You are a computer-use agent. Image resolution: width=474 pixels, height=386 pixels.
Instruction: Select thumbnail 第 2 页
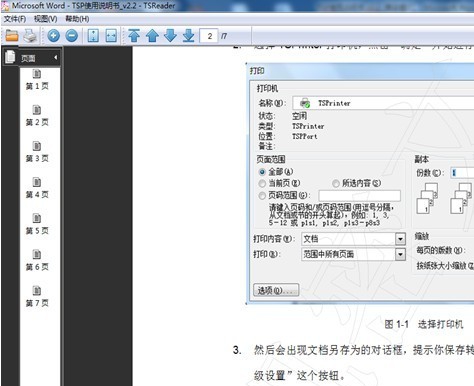[37, 116]
